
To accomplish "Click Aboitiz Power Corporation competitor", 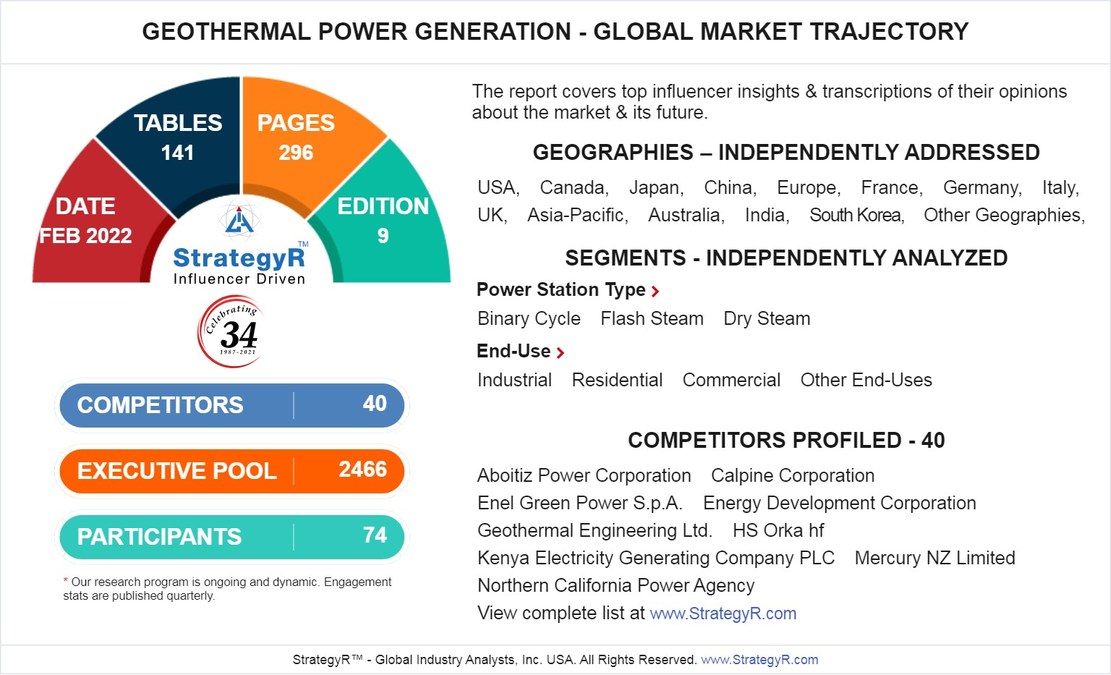I will click(x=584, y=476).
